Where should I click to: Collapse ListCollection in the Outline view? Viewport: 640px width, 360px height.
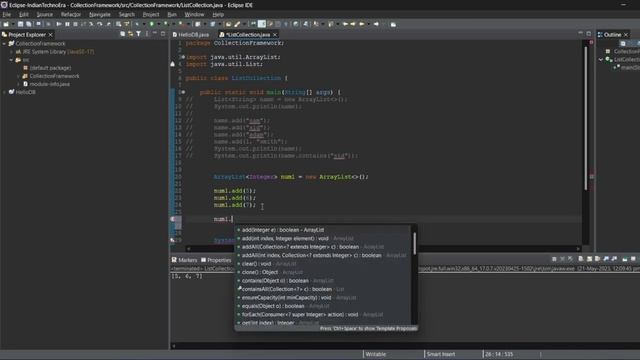pos(601,60)
